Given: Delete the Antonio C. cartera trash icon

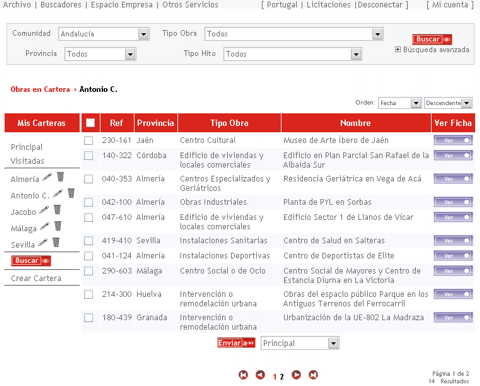Looking at the screenshot, I should [x=71, y=193].
